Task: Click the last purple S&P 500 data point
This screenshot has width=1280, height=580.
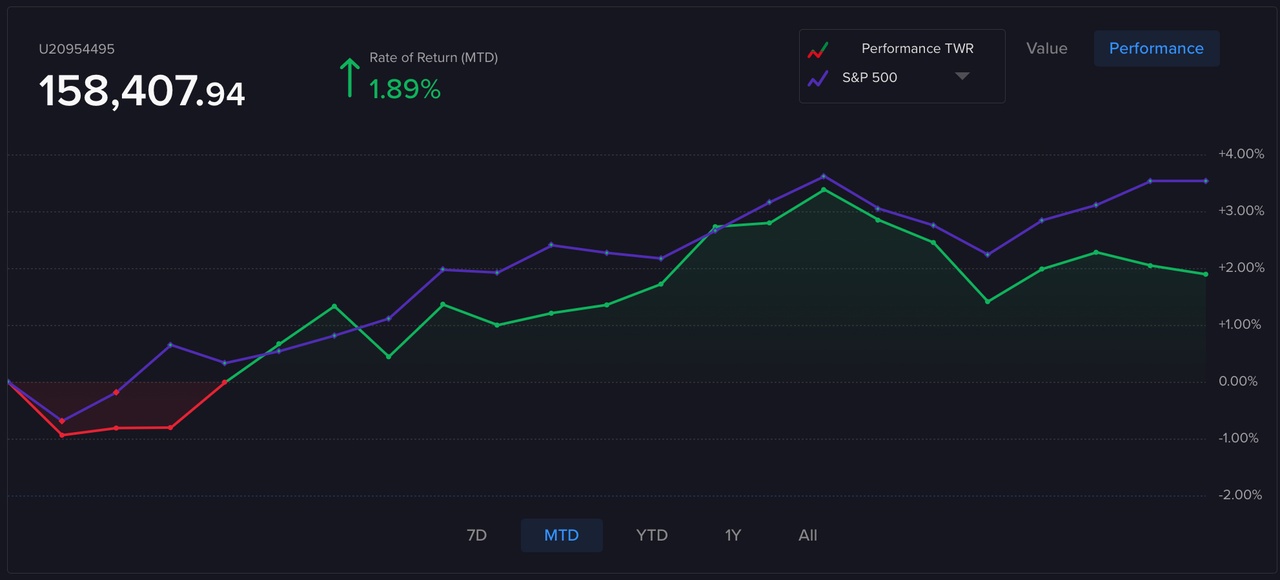Action: 1205,181
